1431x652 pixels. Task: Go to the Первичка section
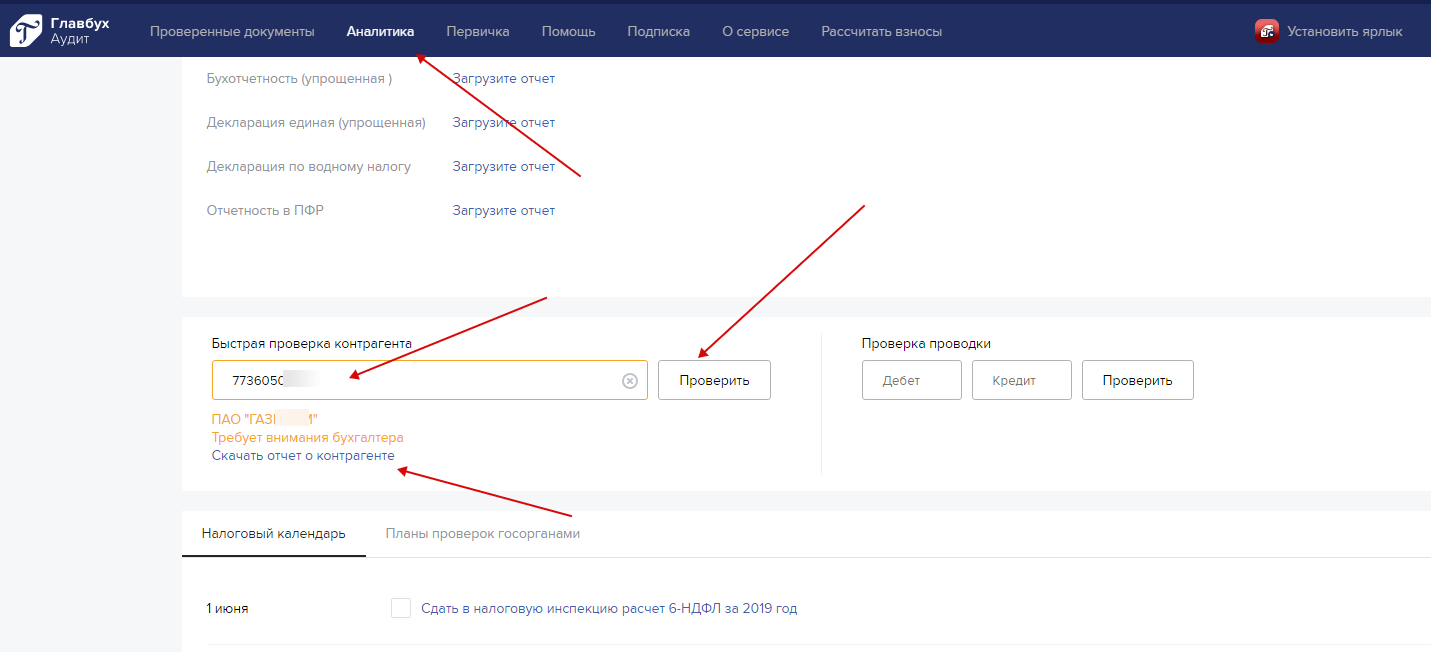point(478,31)
